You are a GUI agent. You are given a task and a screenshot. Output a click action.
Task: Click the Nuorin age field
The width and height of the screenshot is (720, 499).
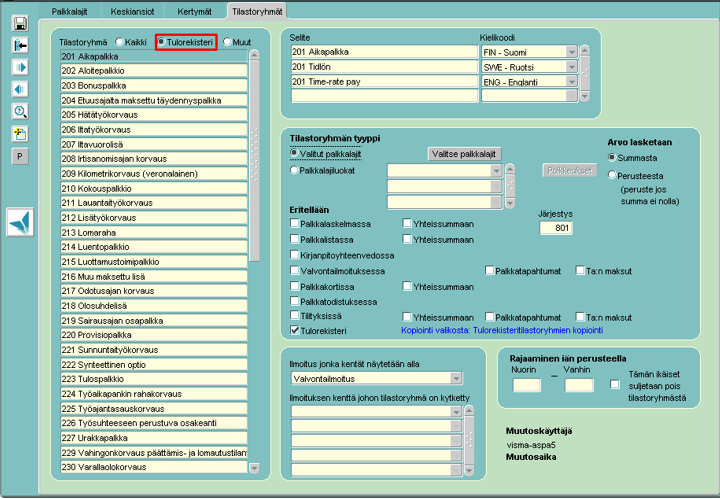[526, 385]
